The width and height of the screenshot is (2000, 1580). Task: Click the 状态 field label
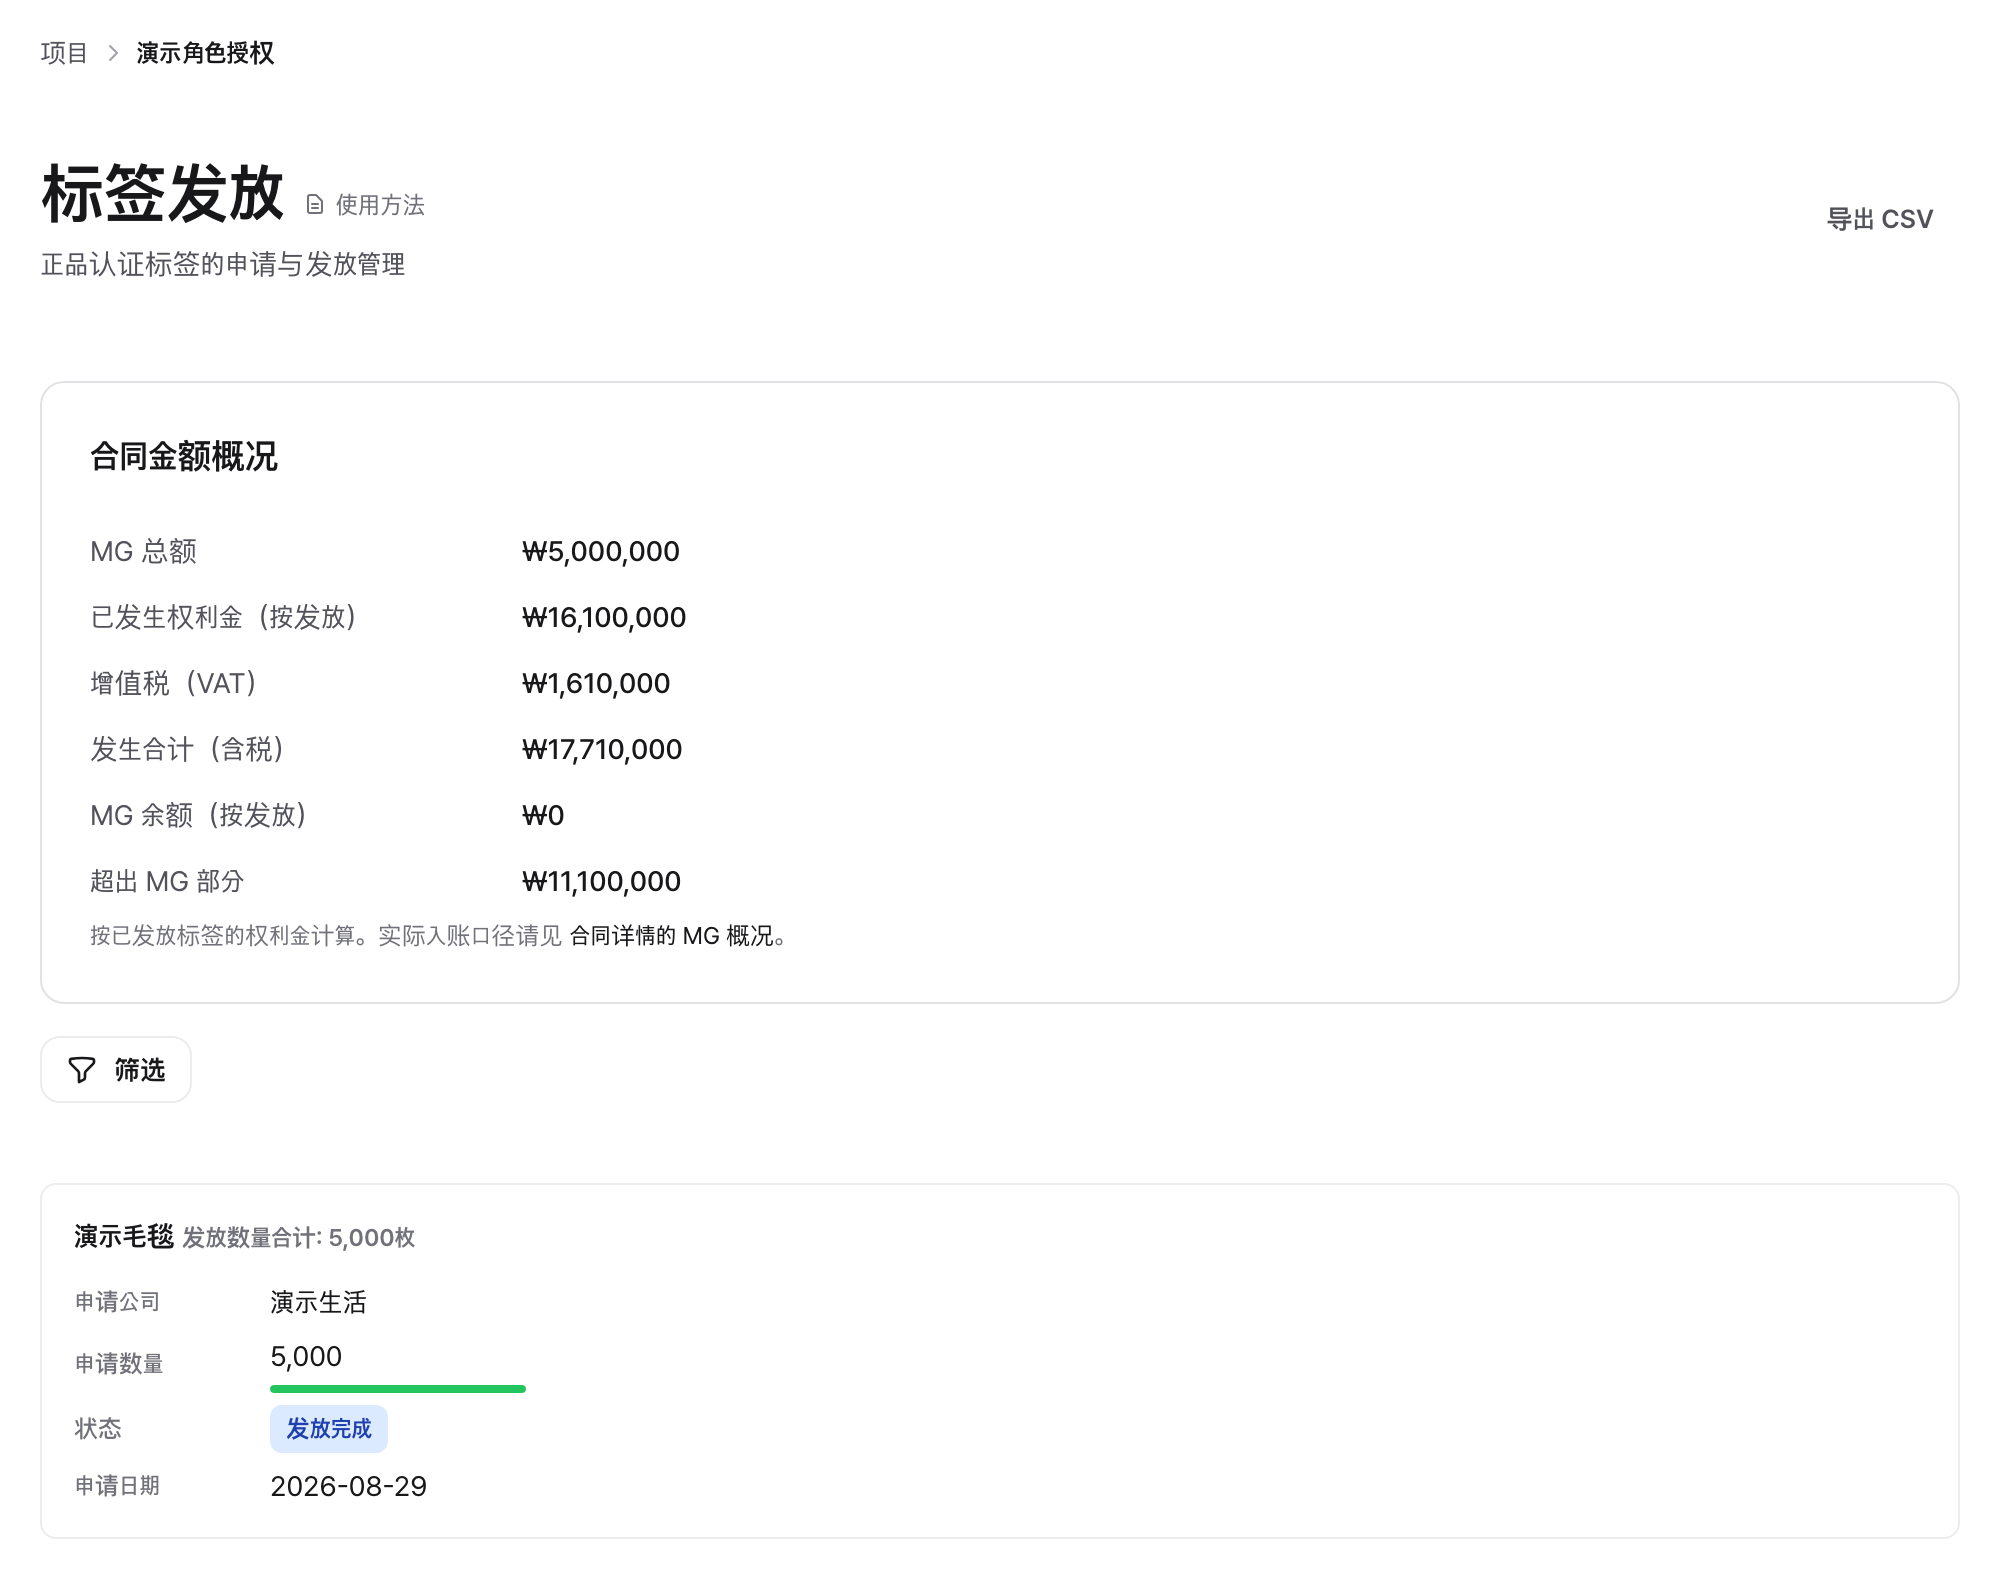tap(98, 1429)
